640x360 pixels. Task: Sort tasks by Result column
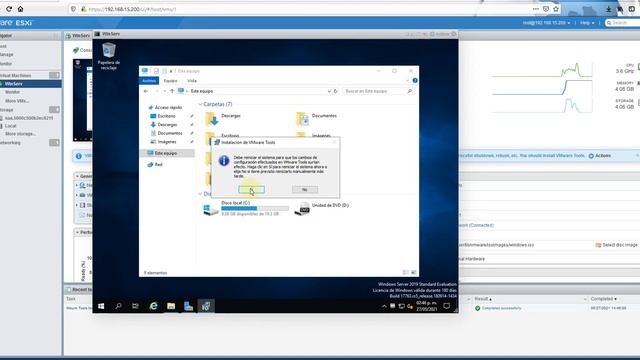point(483,299)
